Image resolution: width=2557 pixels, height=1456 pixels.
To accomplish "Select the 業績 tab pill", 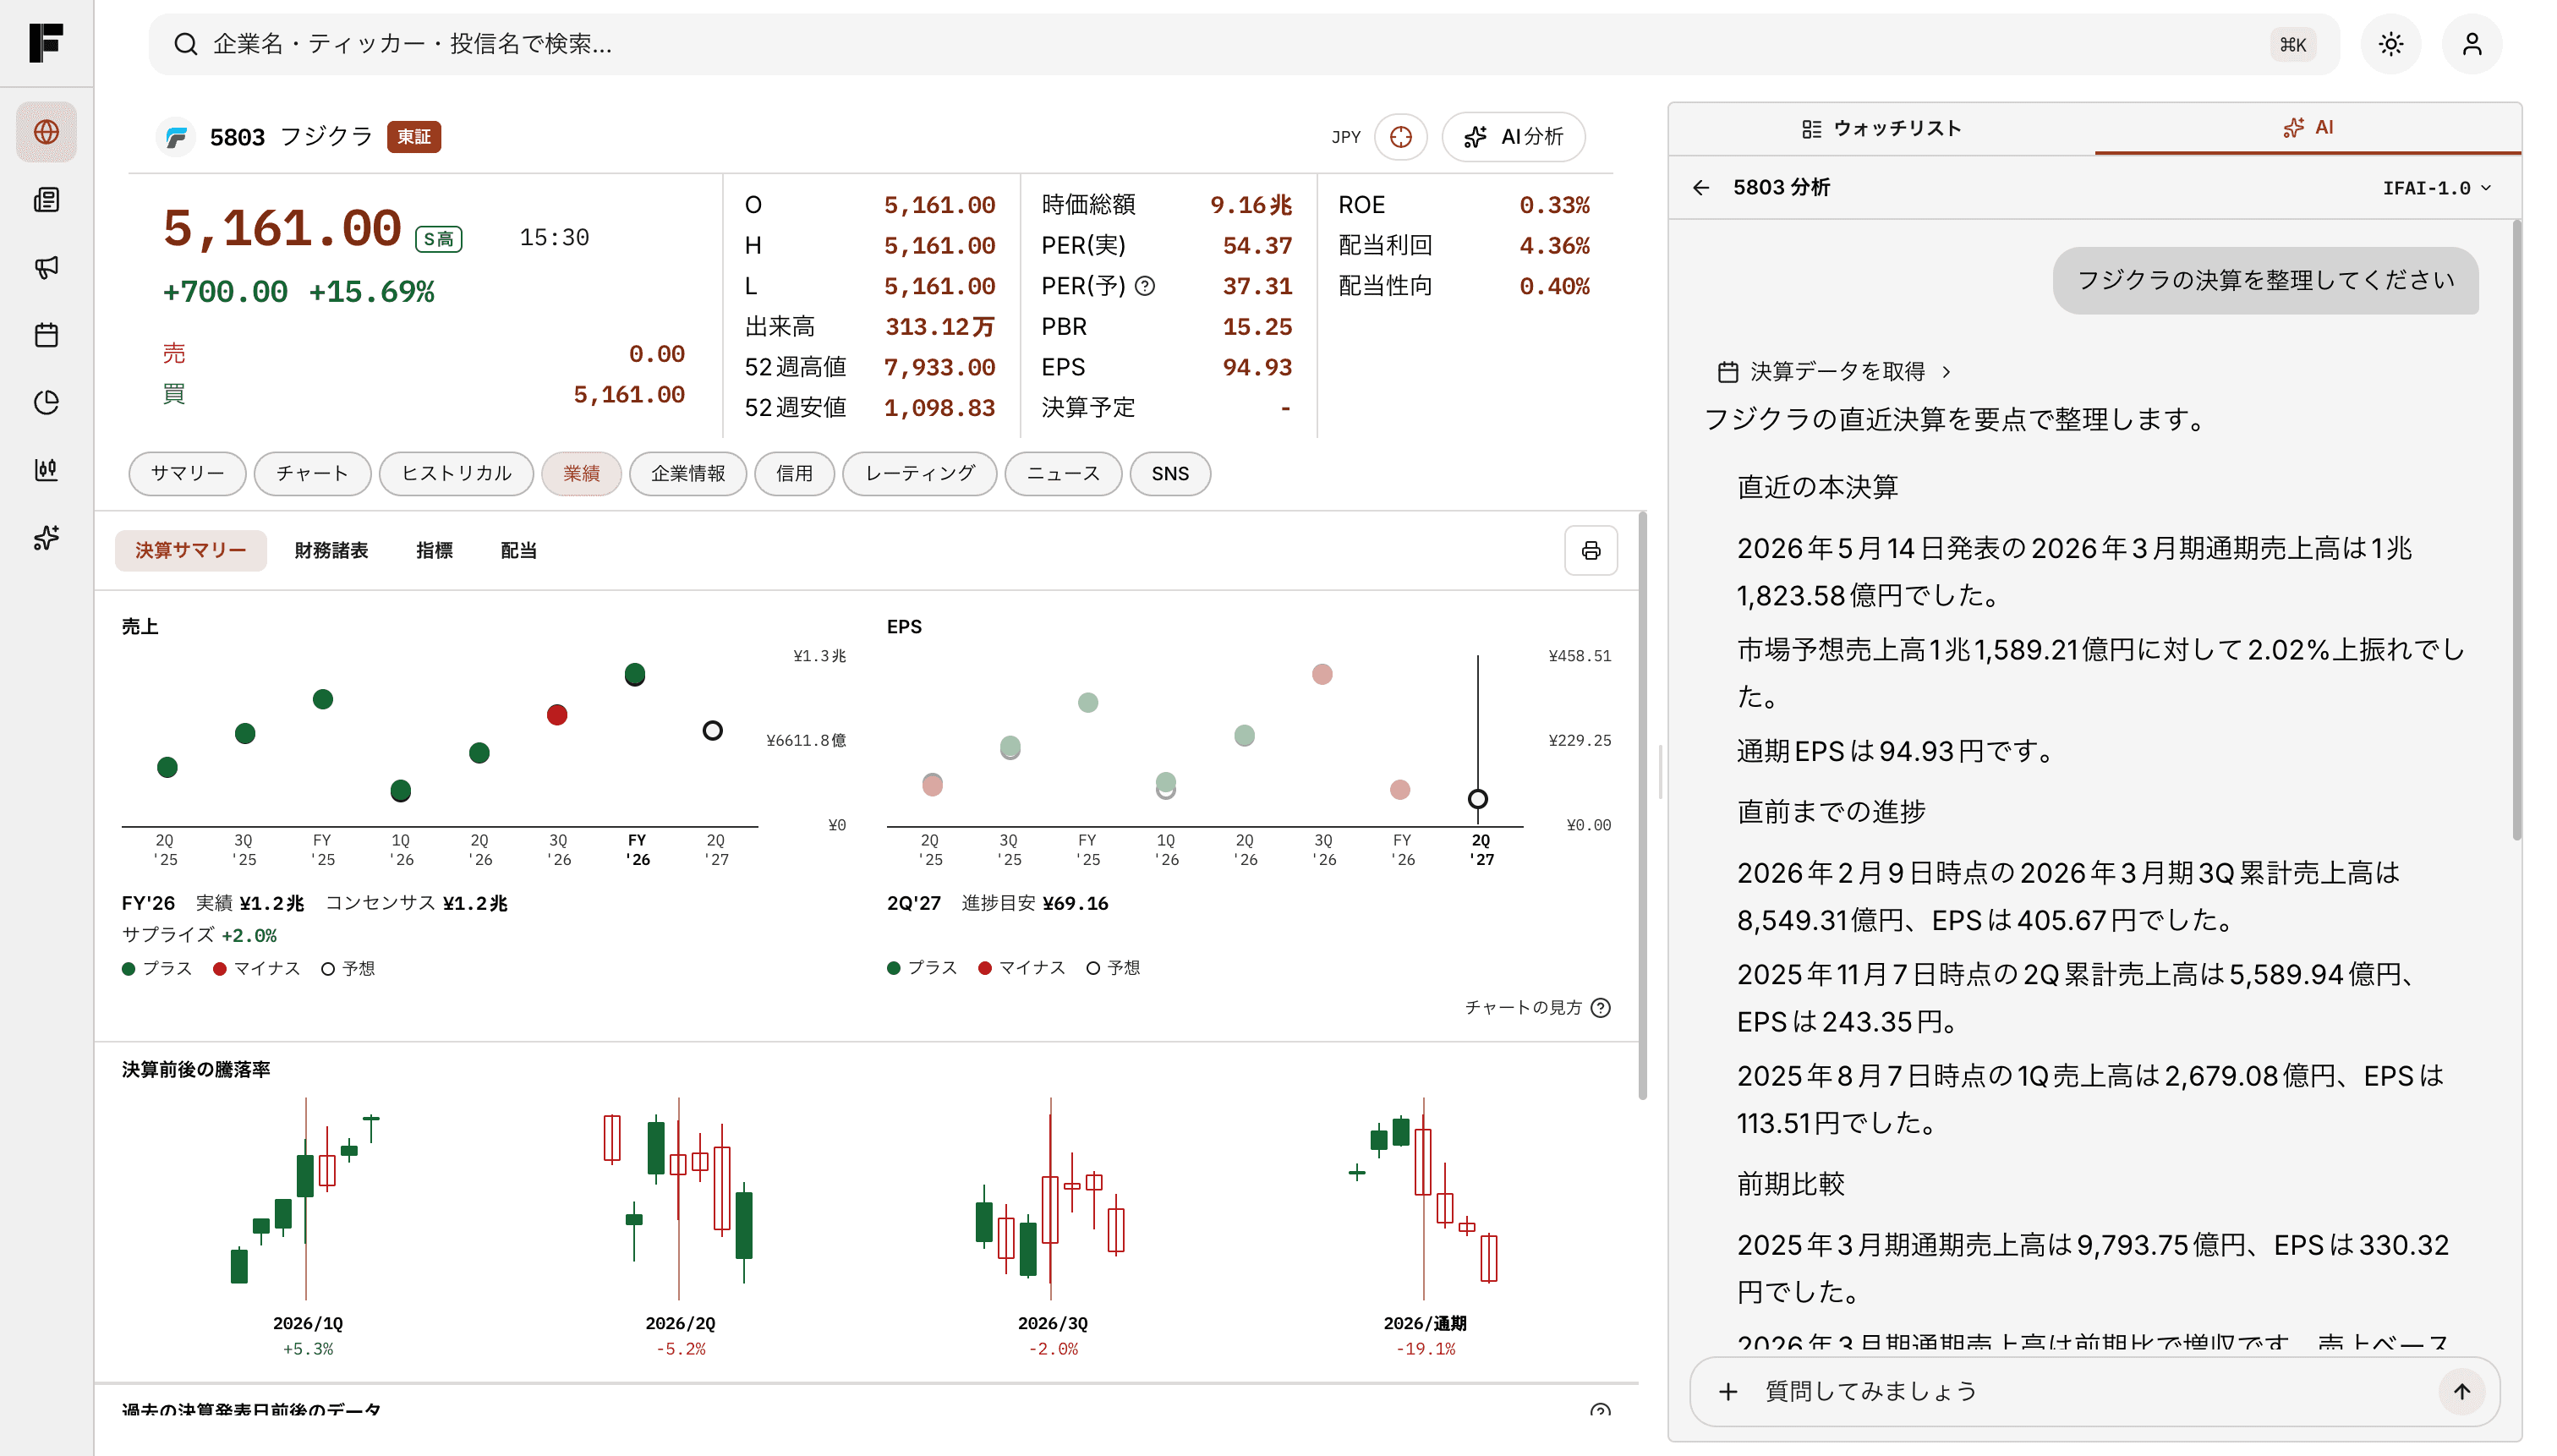I will point(581,474).
